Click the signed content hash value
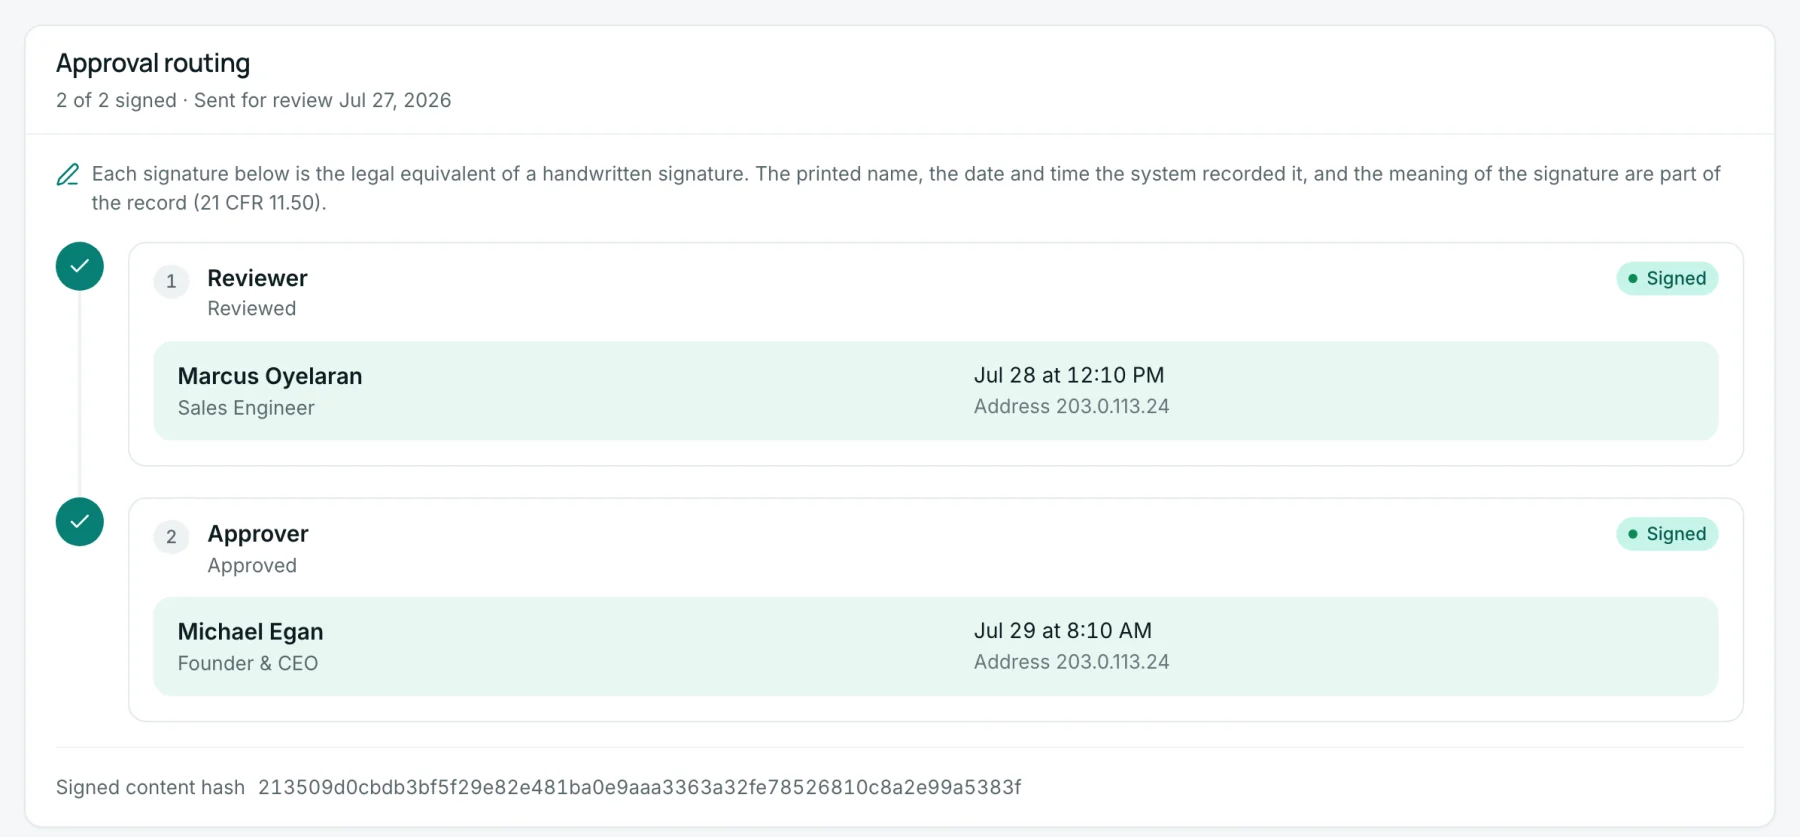 640,787
